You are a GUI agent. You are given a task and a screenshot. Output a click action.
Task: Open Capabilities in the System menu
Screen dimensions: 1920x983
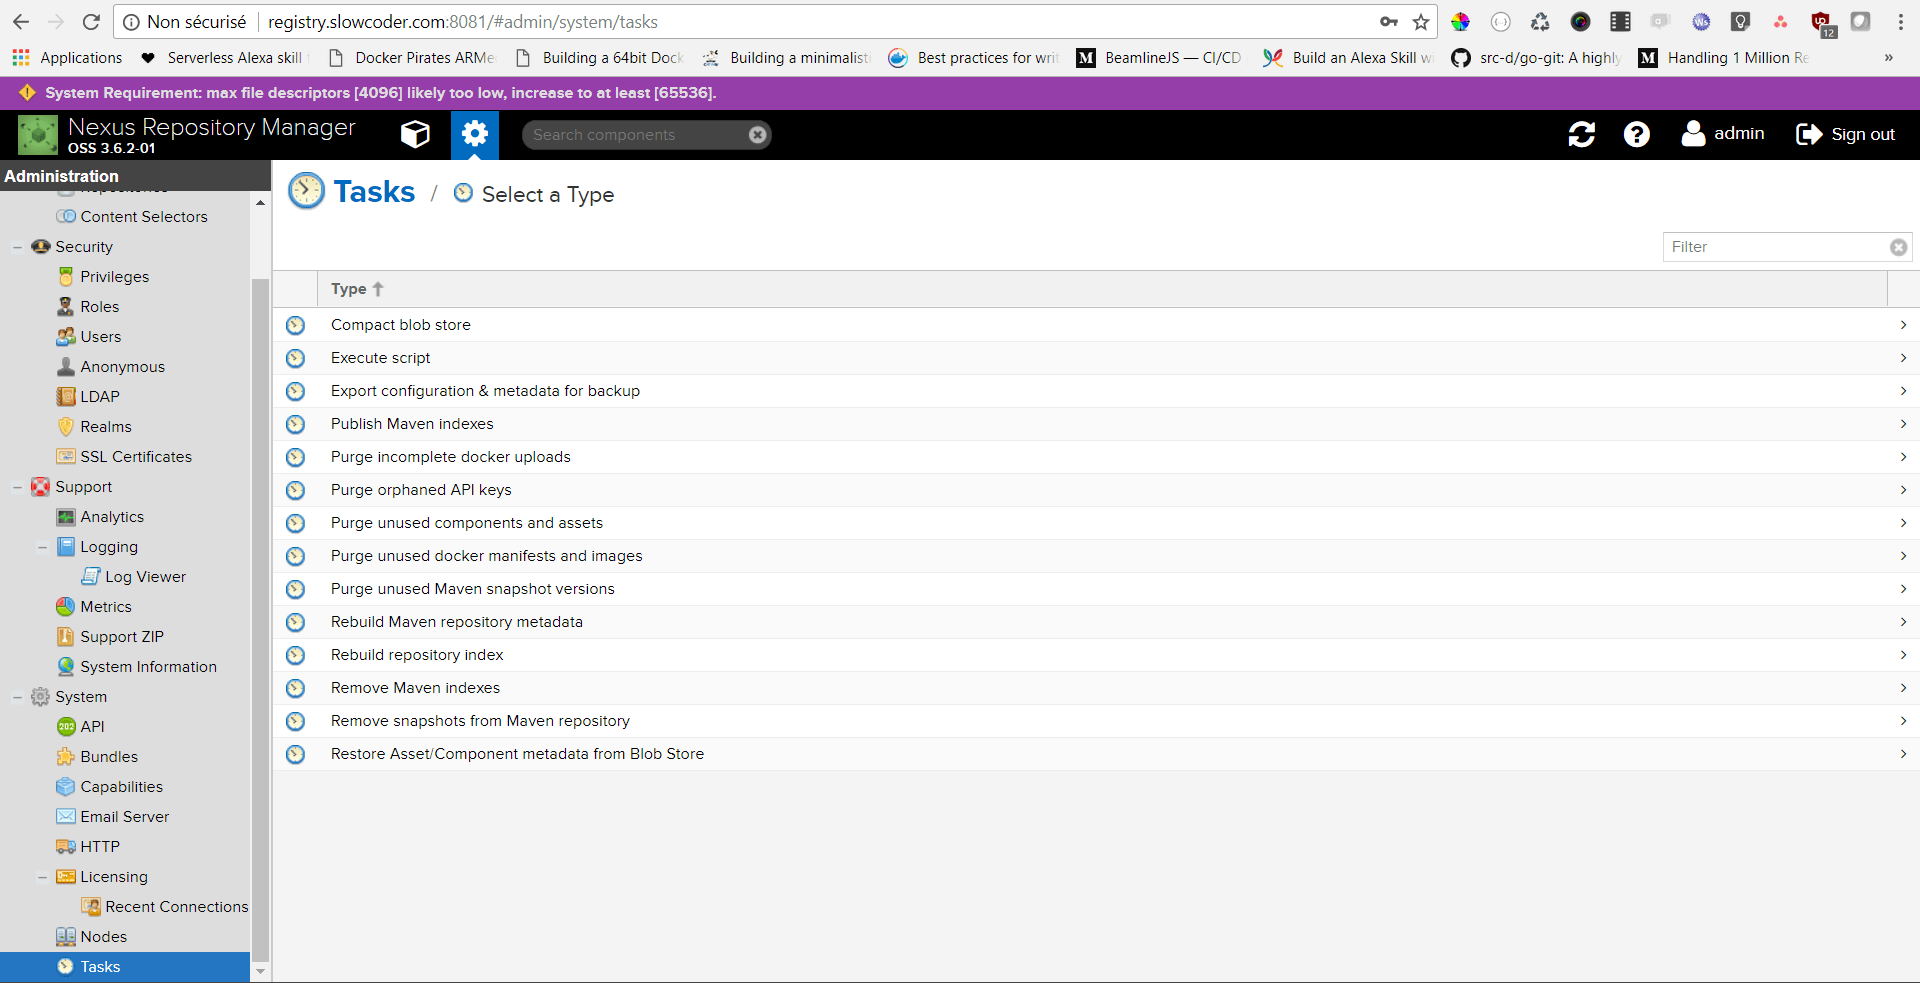pyautogui.click(x=121, y=787)
